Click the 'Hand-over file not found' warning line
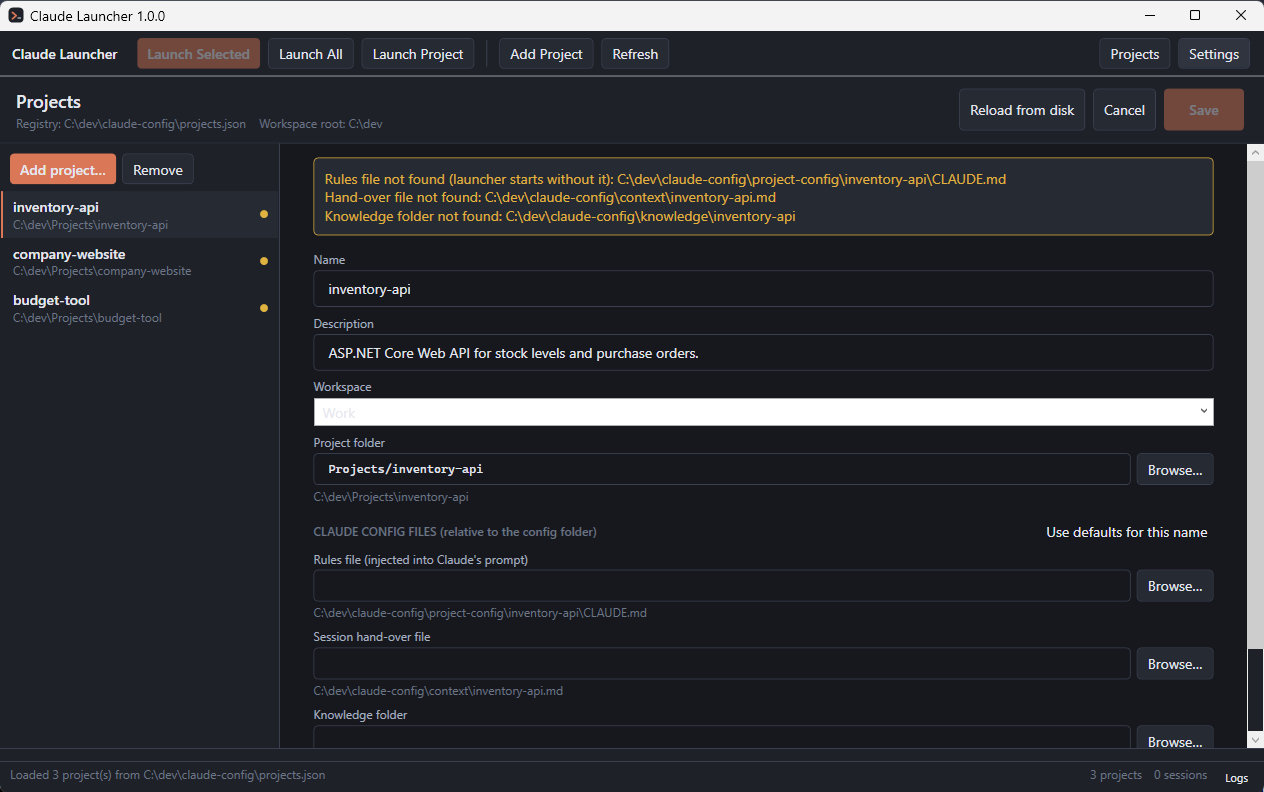1264x792 pixels. (x=550, y=197)
